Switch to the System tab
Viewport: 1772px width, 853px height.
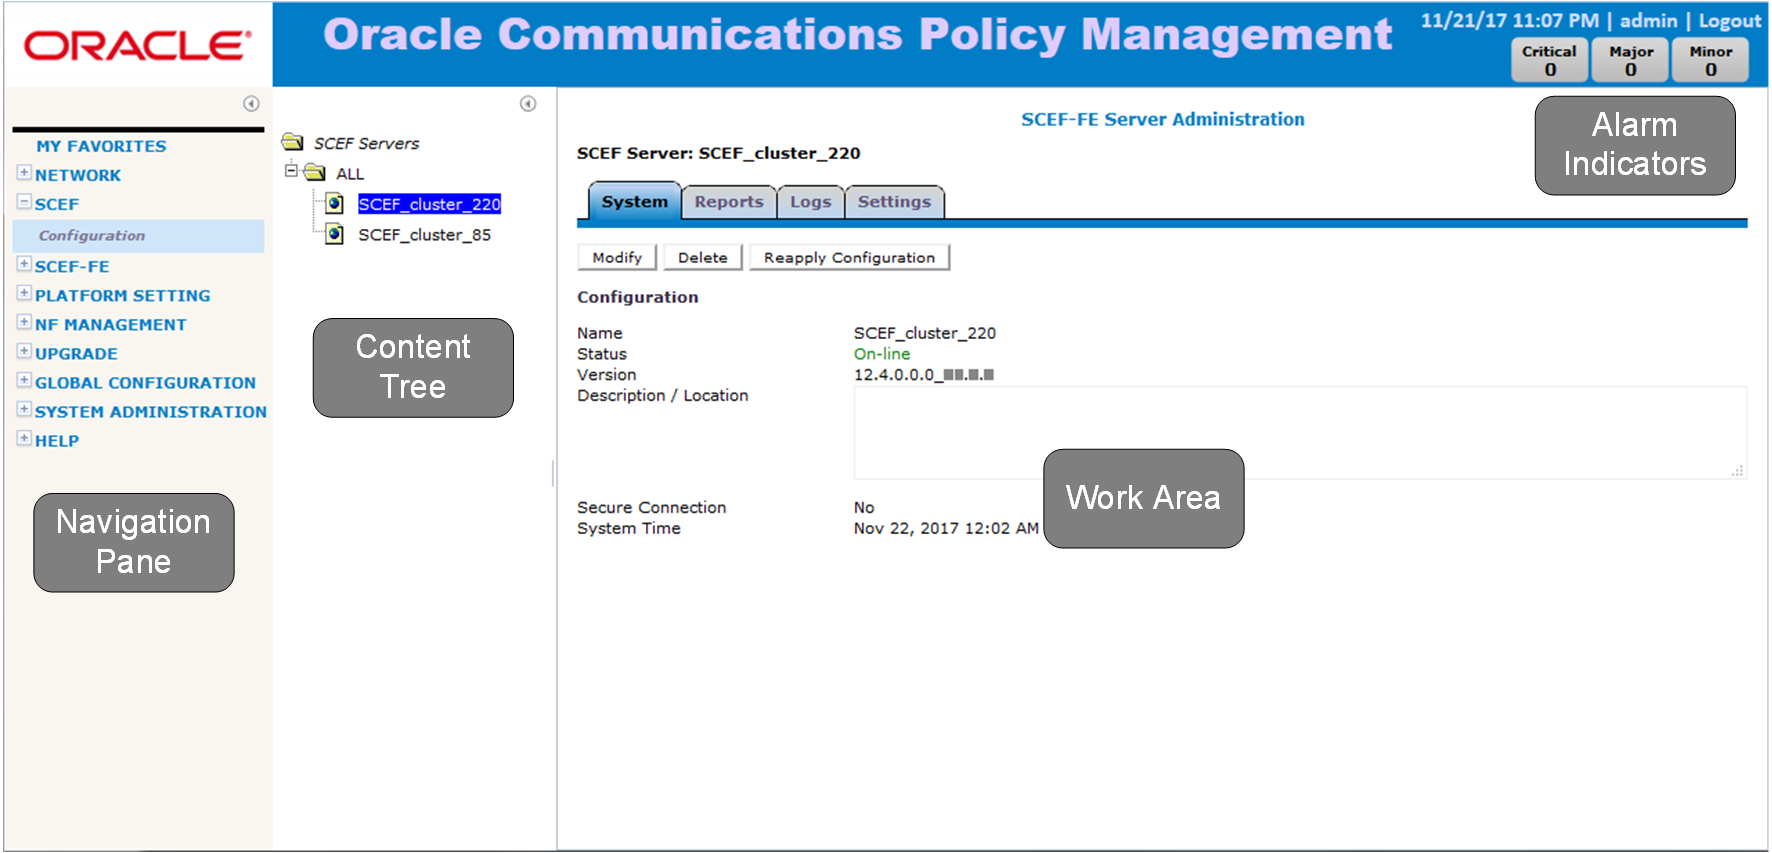pyautogui.click(x=634, y=202)
